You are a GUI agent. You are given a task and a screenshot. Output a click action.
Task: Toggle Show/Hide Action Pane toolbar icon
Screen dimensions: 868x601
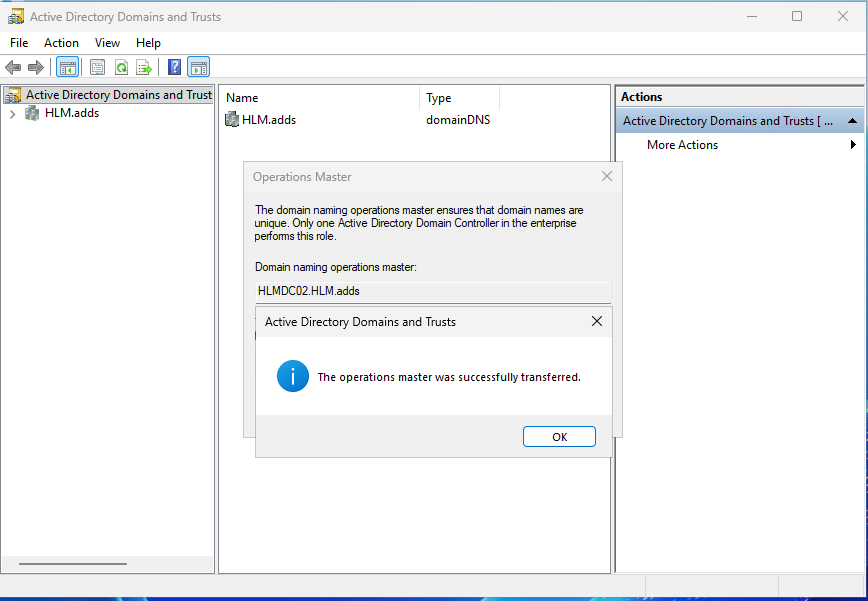pos(198,67)
